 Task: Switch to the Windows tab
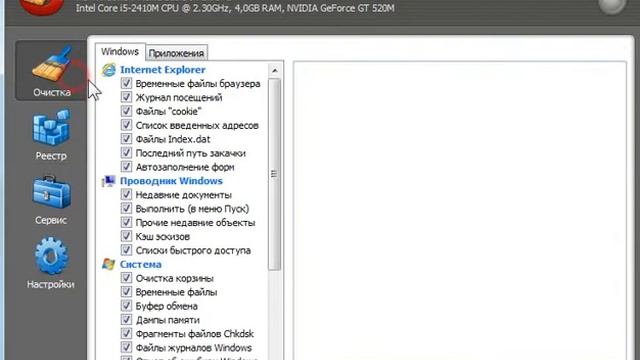[120, 52]
